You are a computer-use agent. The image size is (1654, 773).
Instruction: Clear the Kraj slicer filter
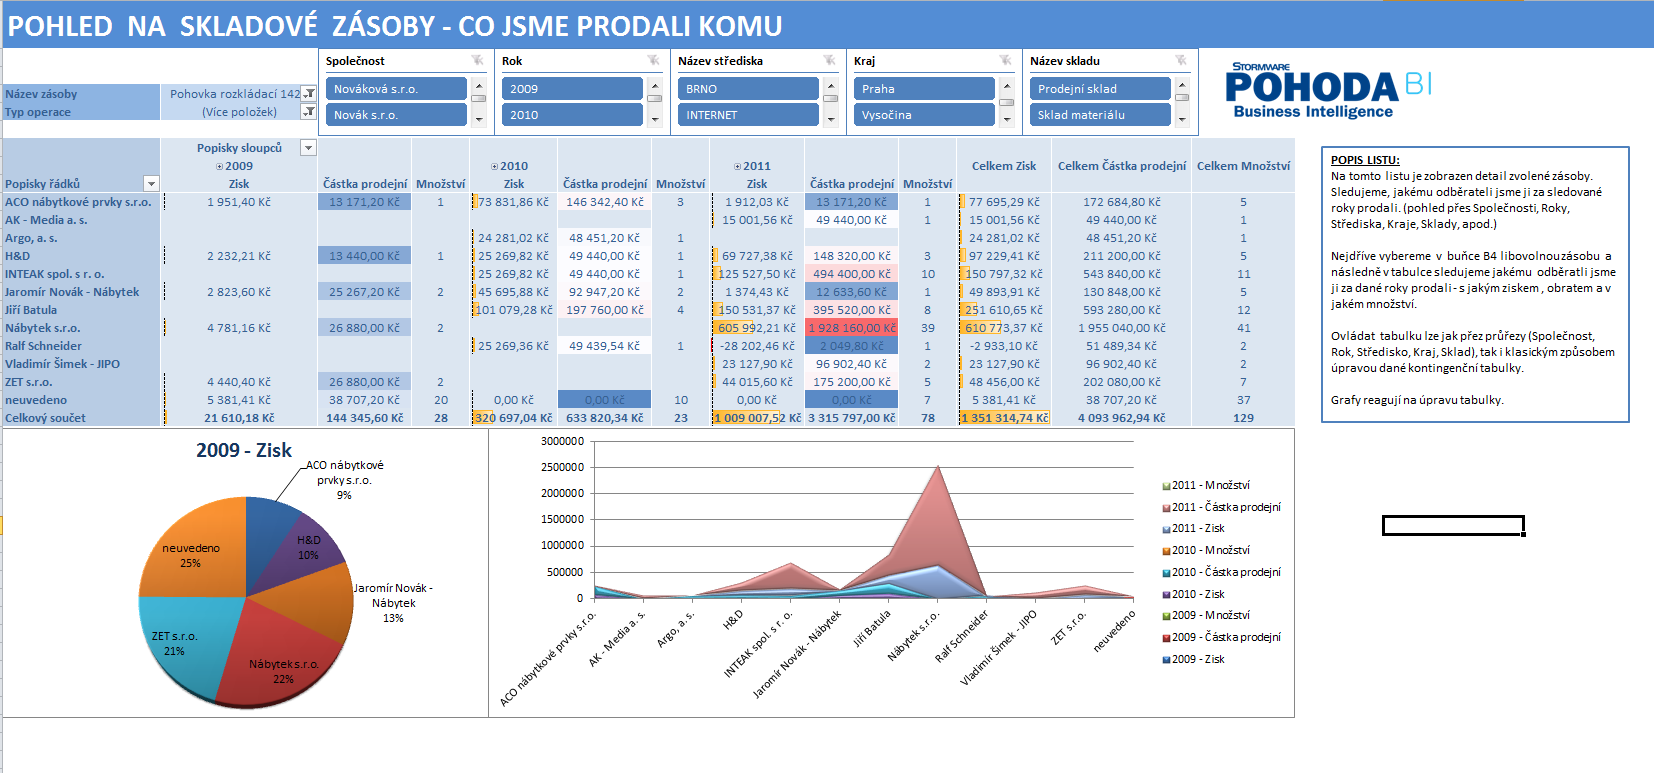pos(1005,61)
